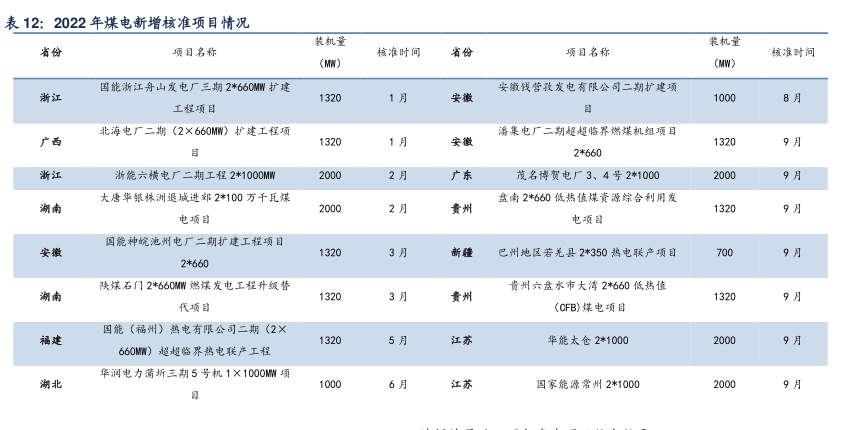Click the project '华润电力蒲圻三期 5 号机 1×1000MW 项目'
This screenshot has height=430, width=849.
(x=195, y=384)
